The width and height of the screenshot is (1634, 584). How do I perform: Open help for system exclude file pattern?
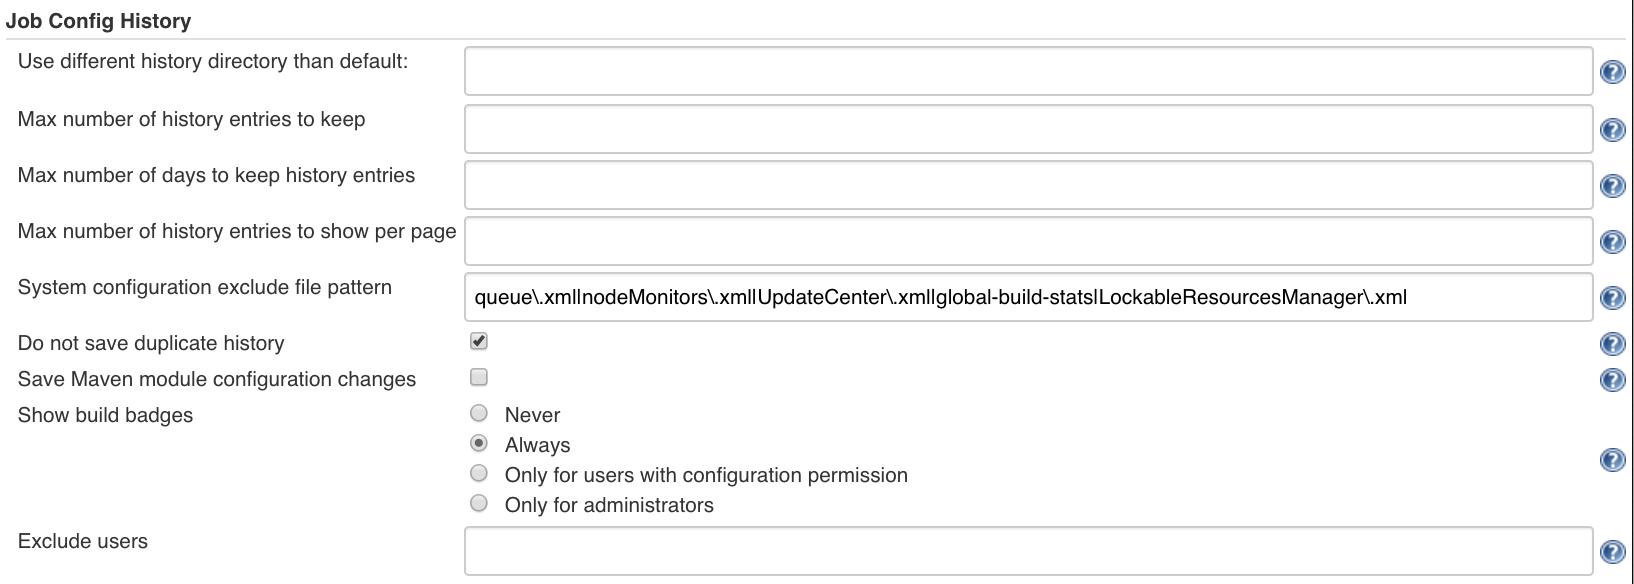1612,296
